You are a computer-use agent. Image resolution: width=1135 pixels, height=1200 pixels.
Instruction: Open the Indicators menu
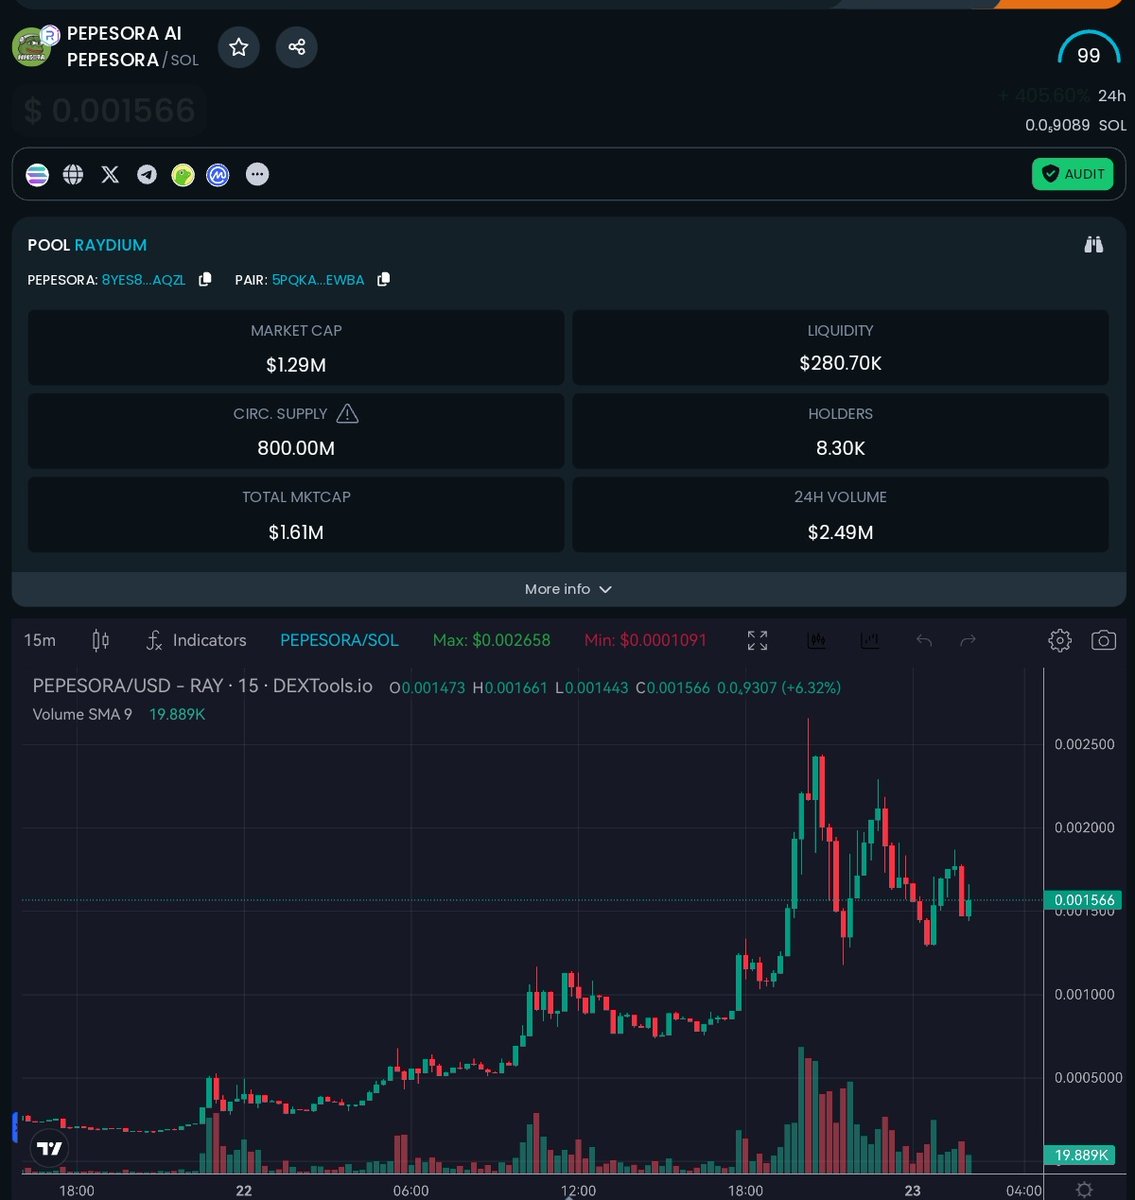(x=196, y=640)
